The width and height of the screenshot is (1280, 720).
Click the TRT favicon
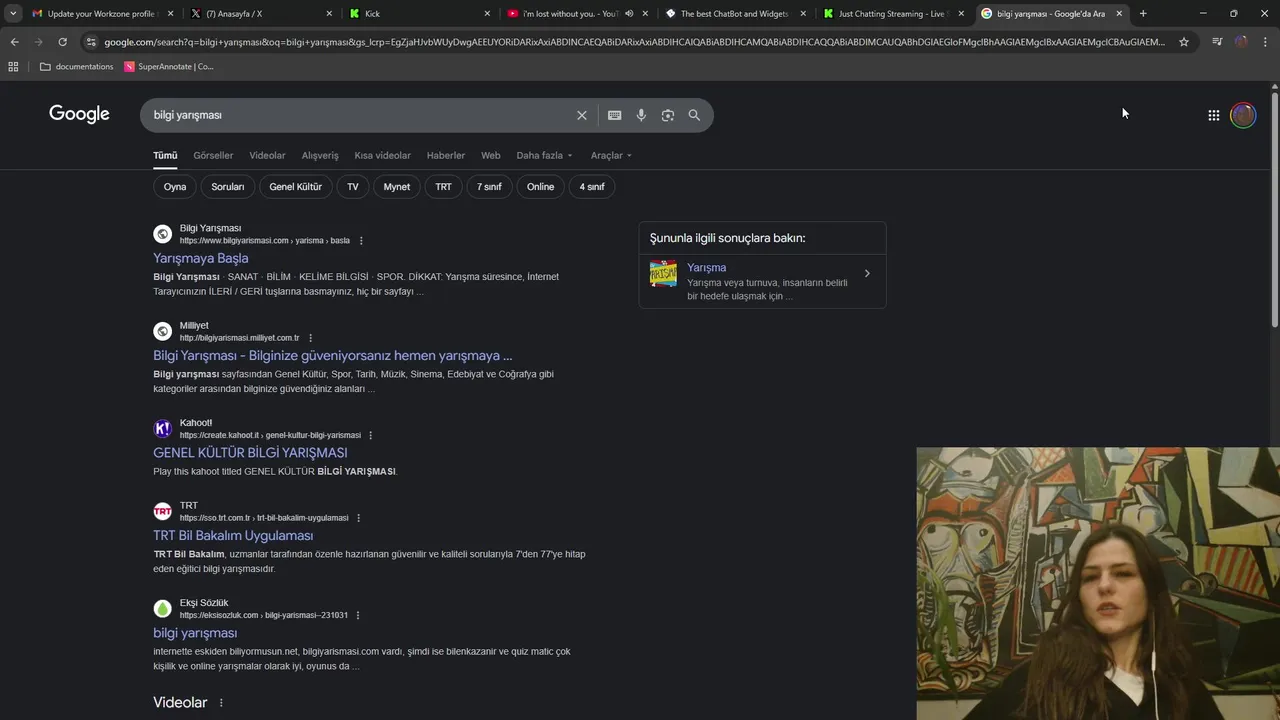[x=162, y=511]
